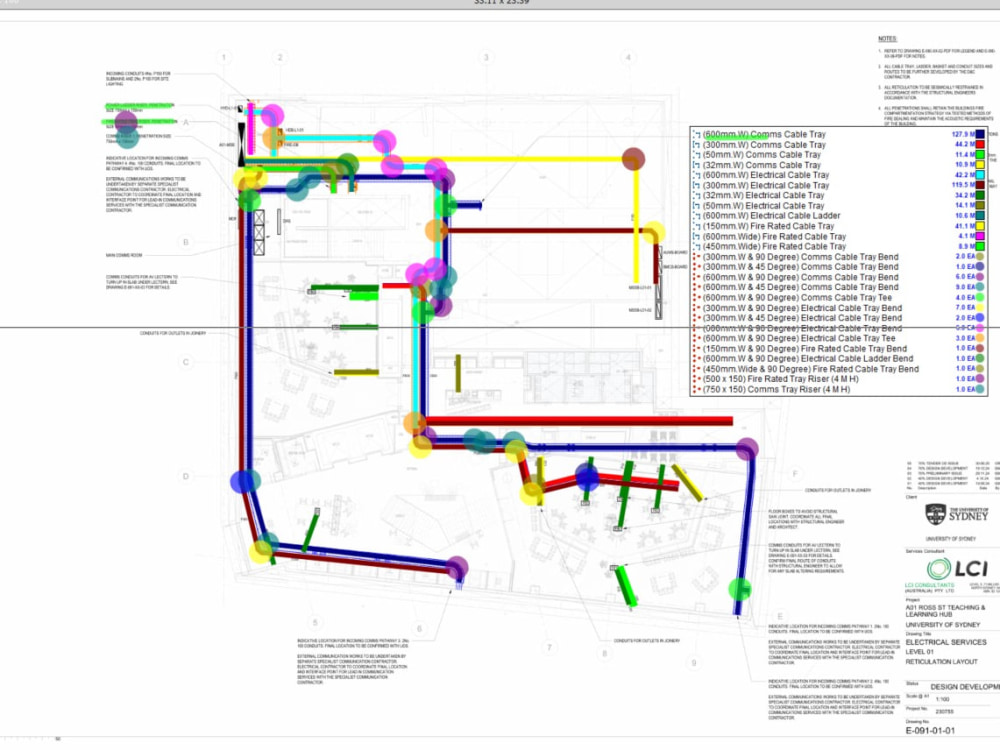
Task: Click the University of Sydney crest logo
Action: click(936, 514)
